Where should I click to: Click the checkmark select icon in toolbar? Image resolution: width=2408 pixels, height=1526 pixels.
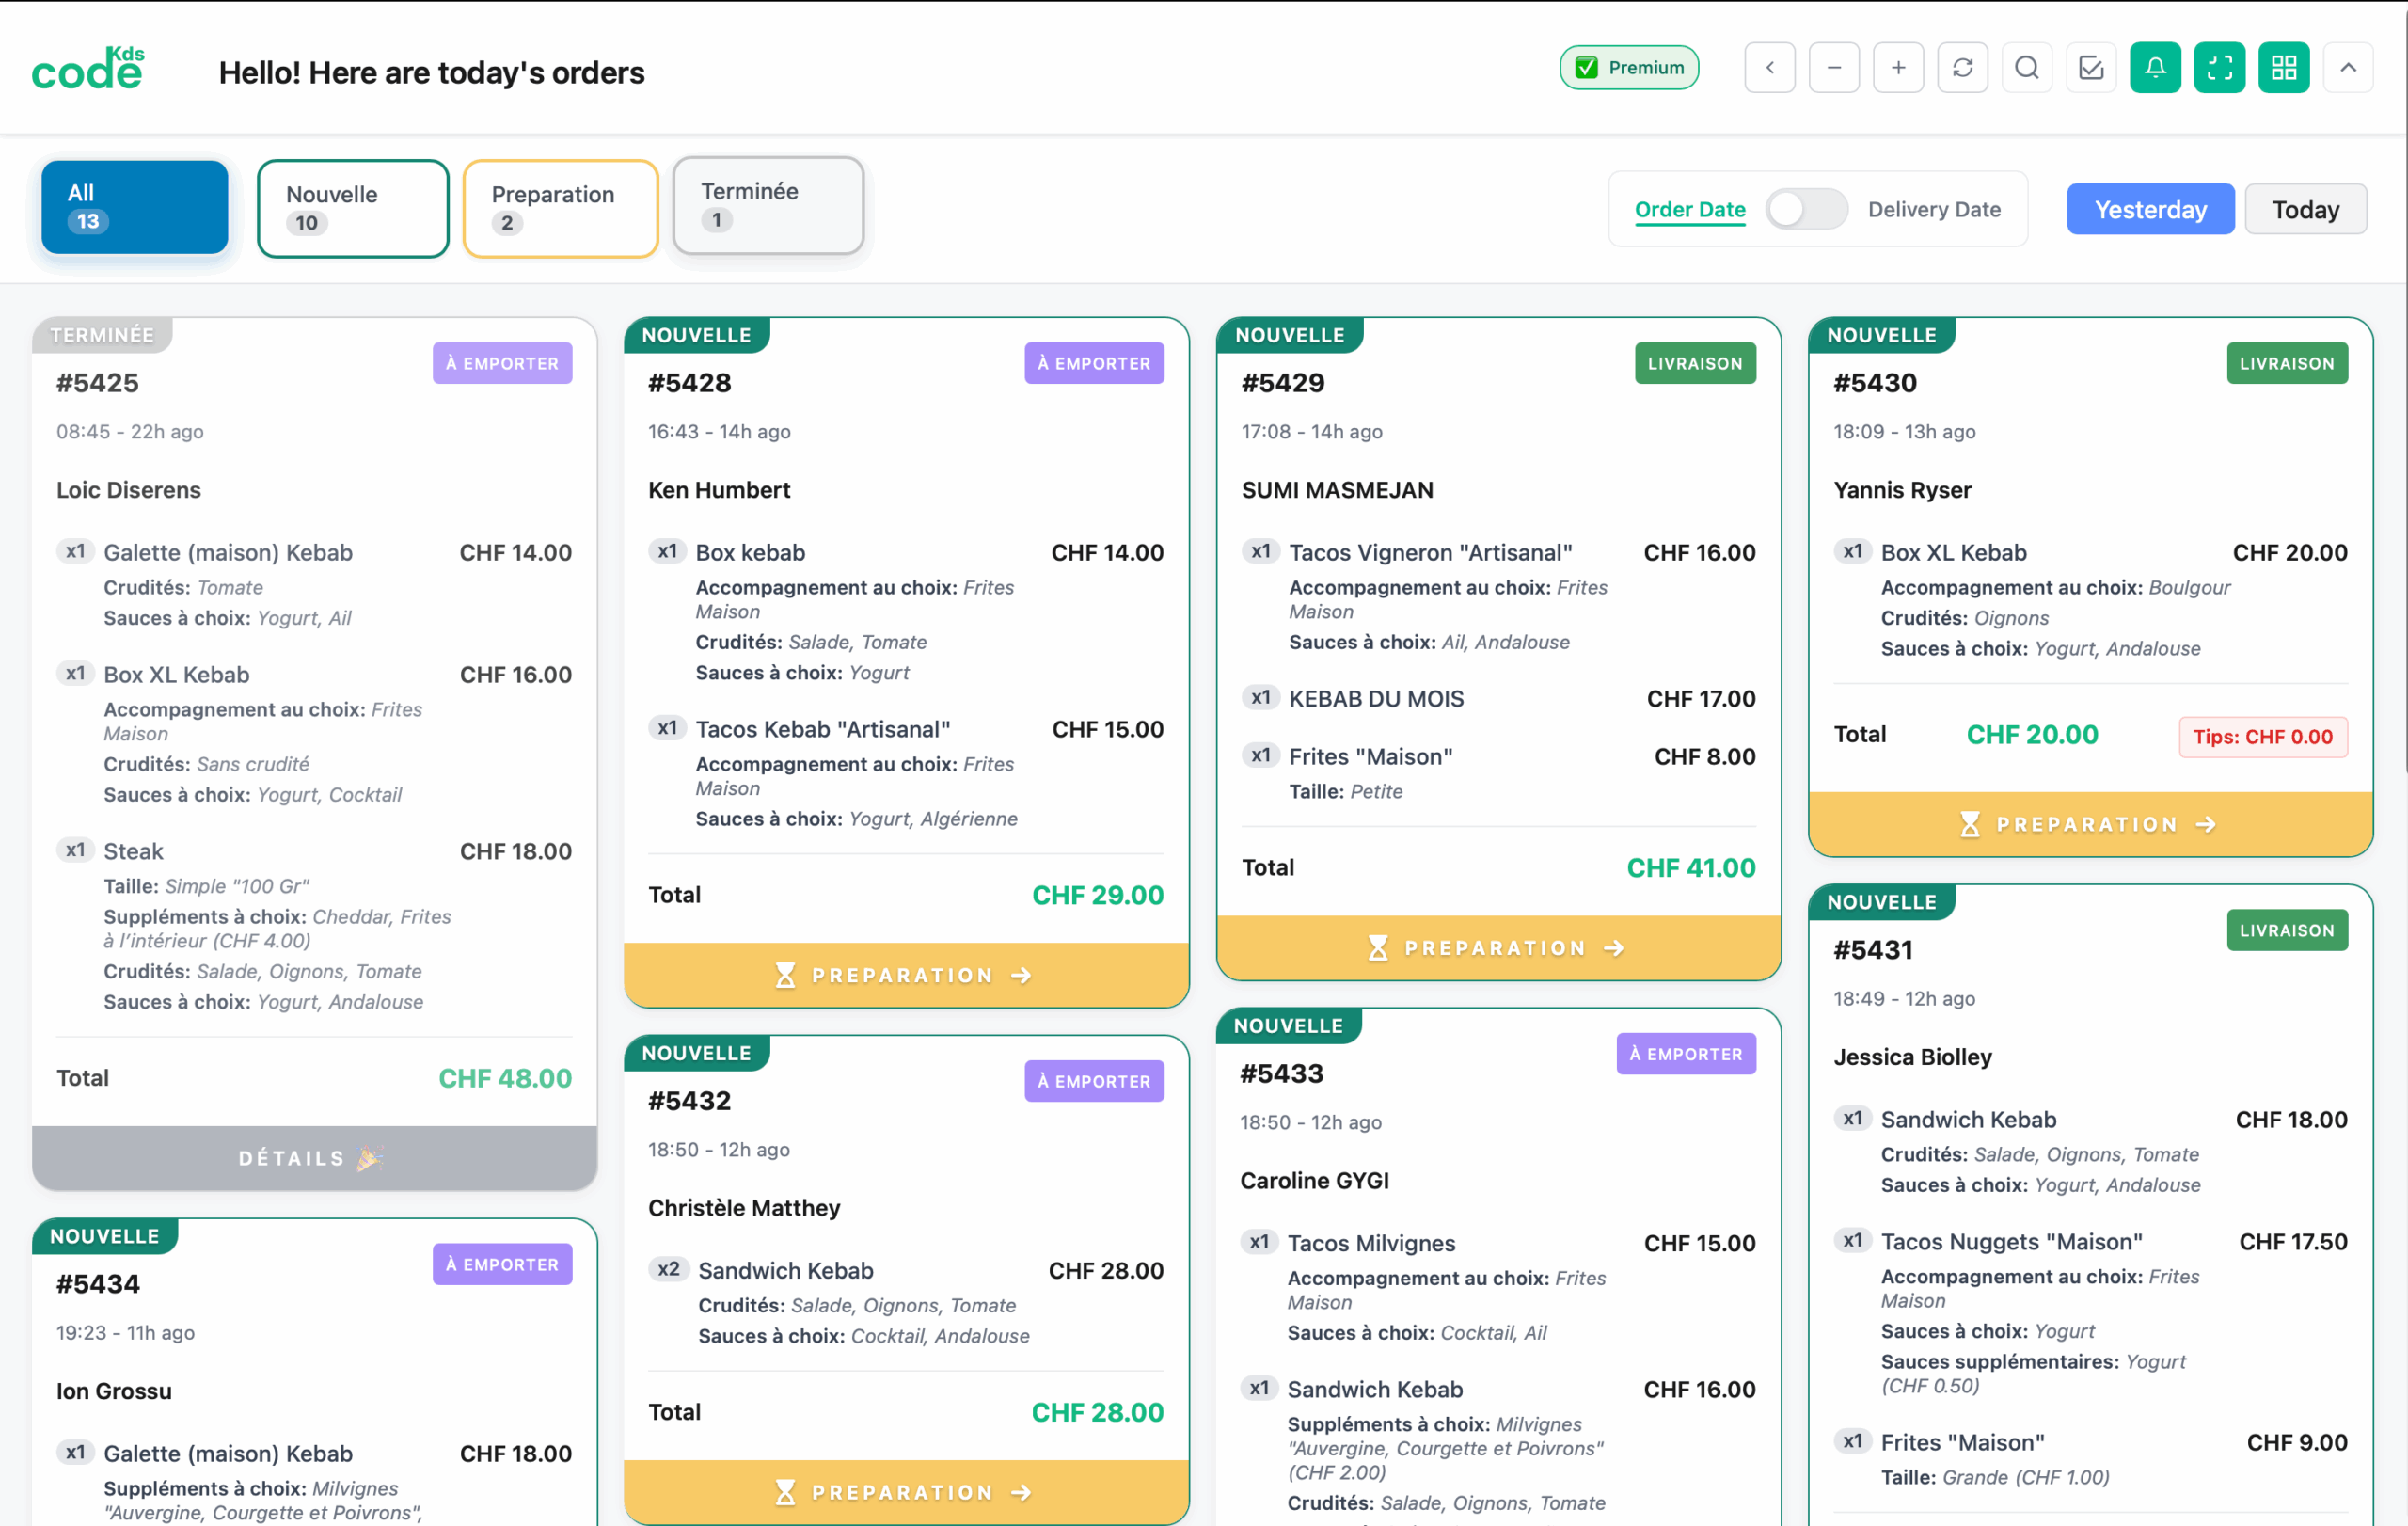2090,68
